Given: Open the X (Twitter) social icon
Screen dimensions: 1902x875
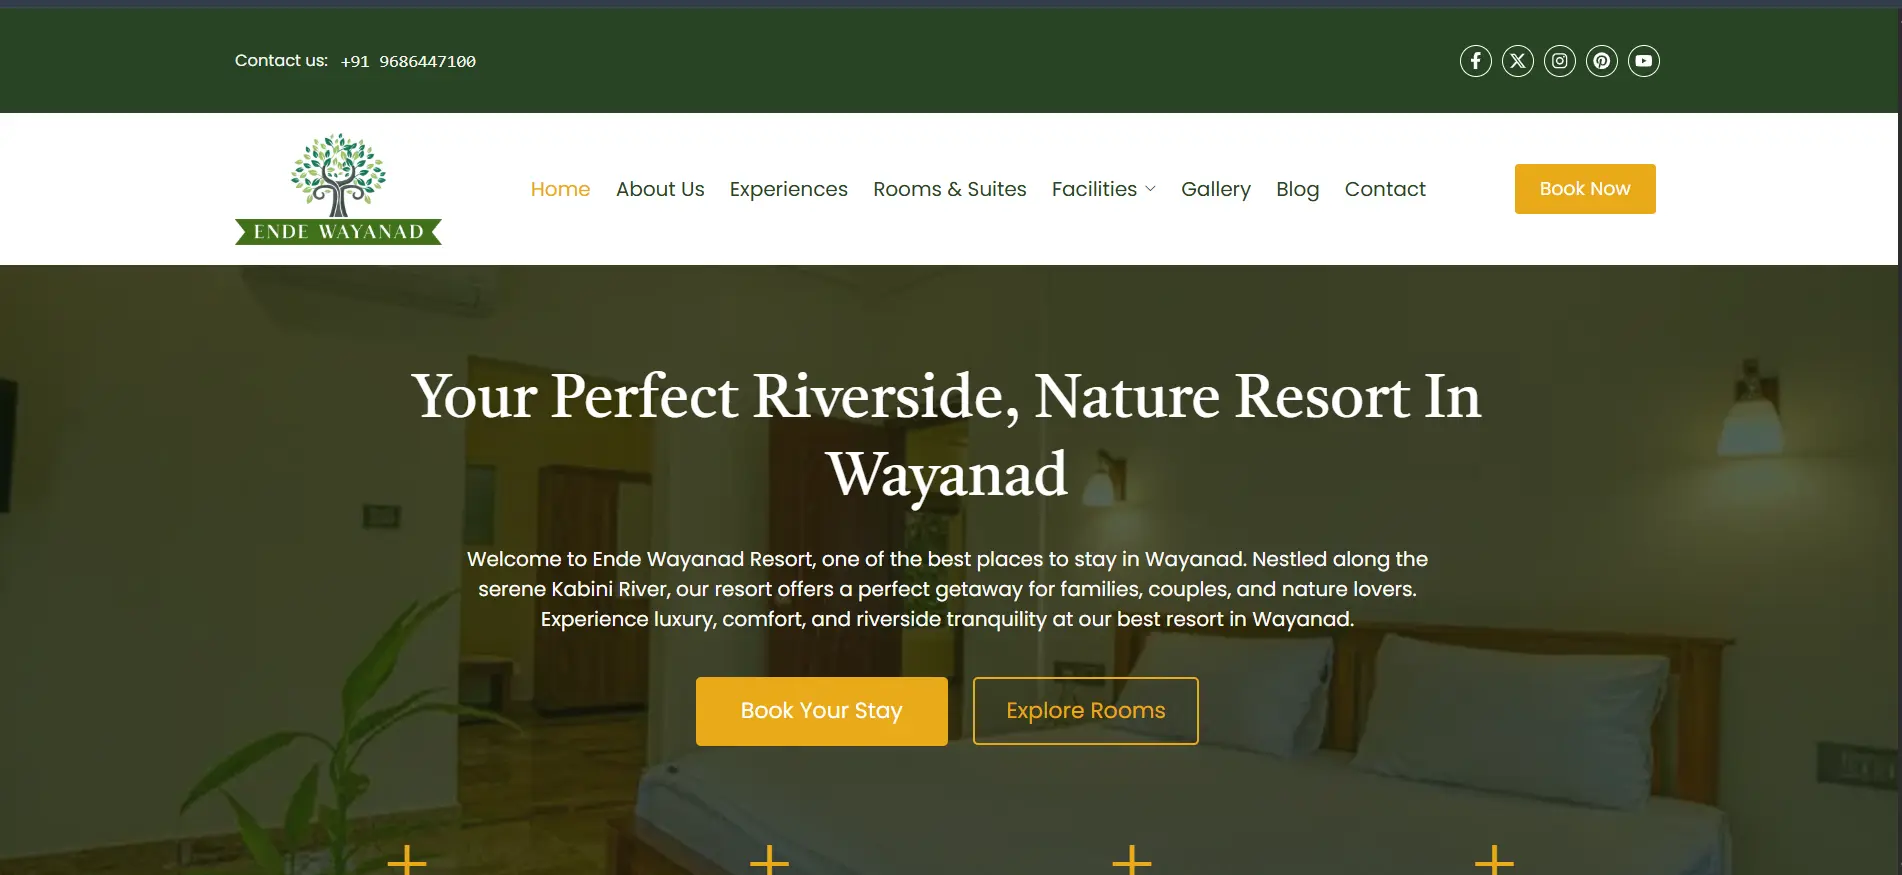Looking at the screenshot, I should coord(1517,61).
